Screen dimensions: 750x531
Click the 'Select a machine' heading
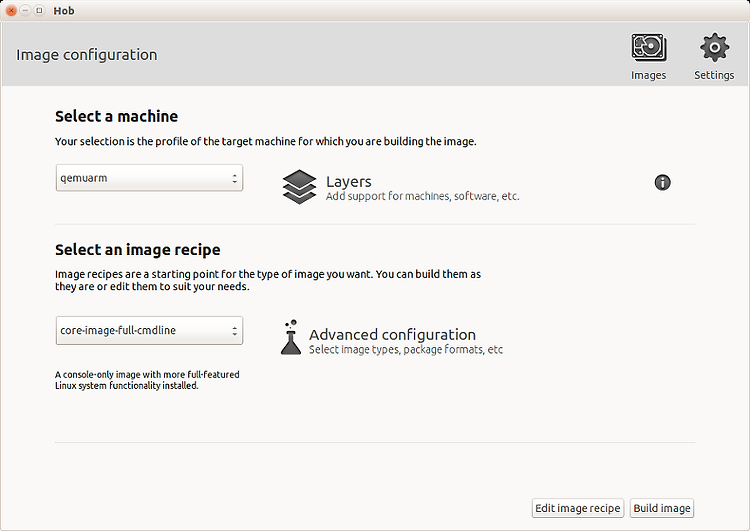116,116
